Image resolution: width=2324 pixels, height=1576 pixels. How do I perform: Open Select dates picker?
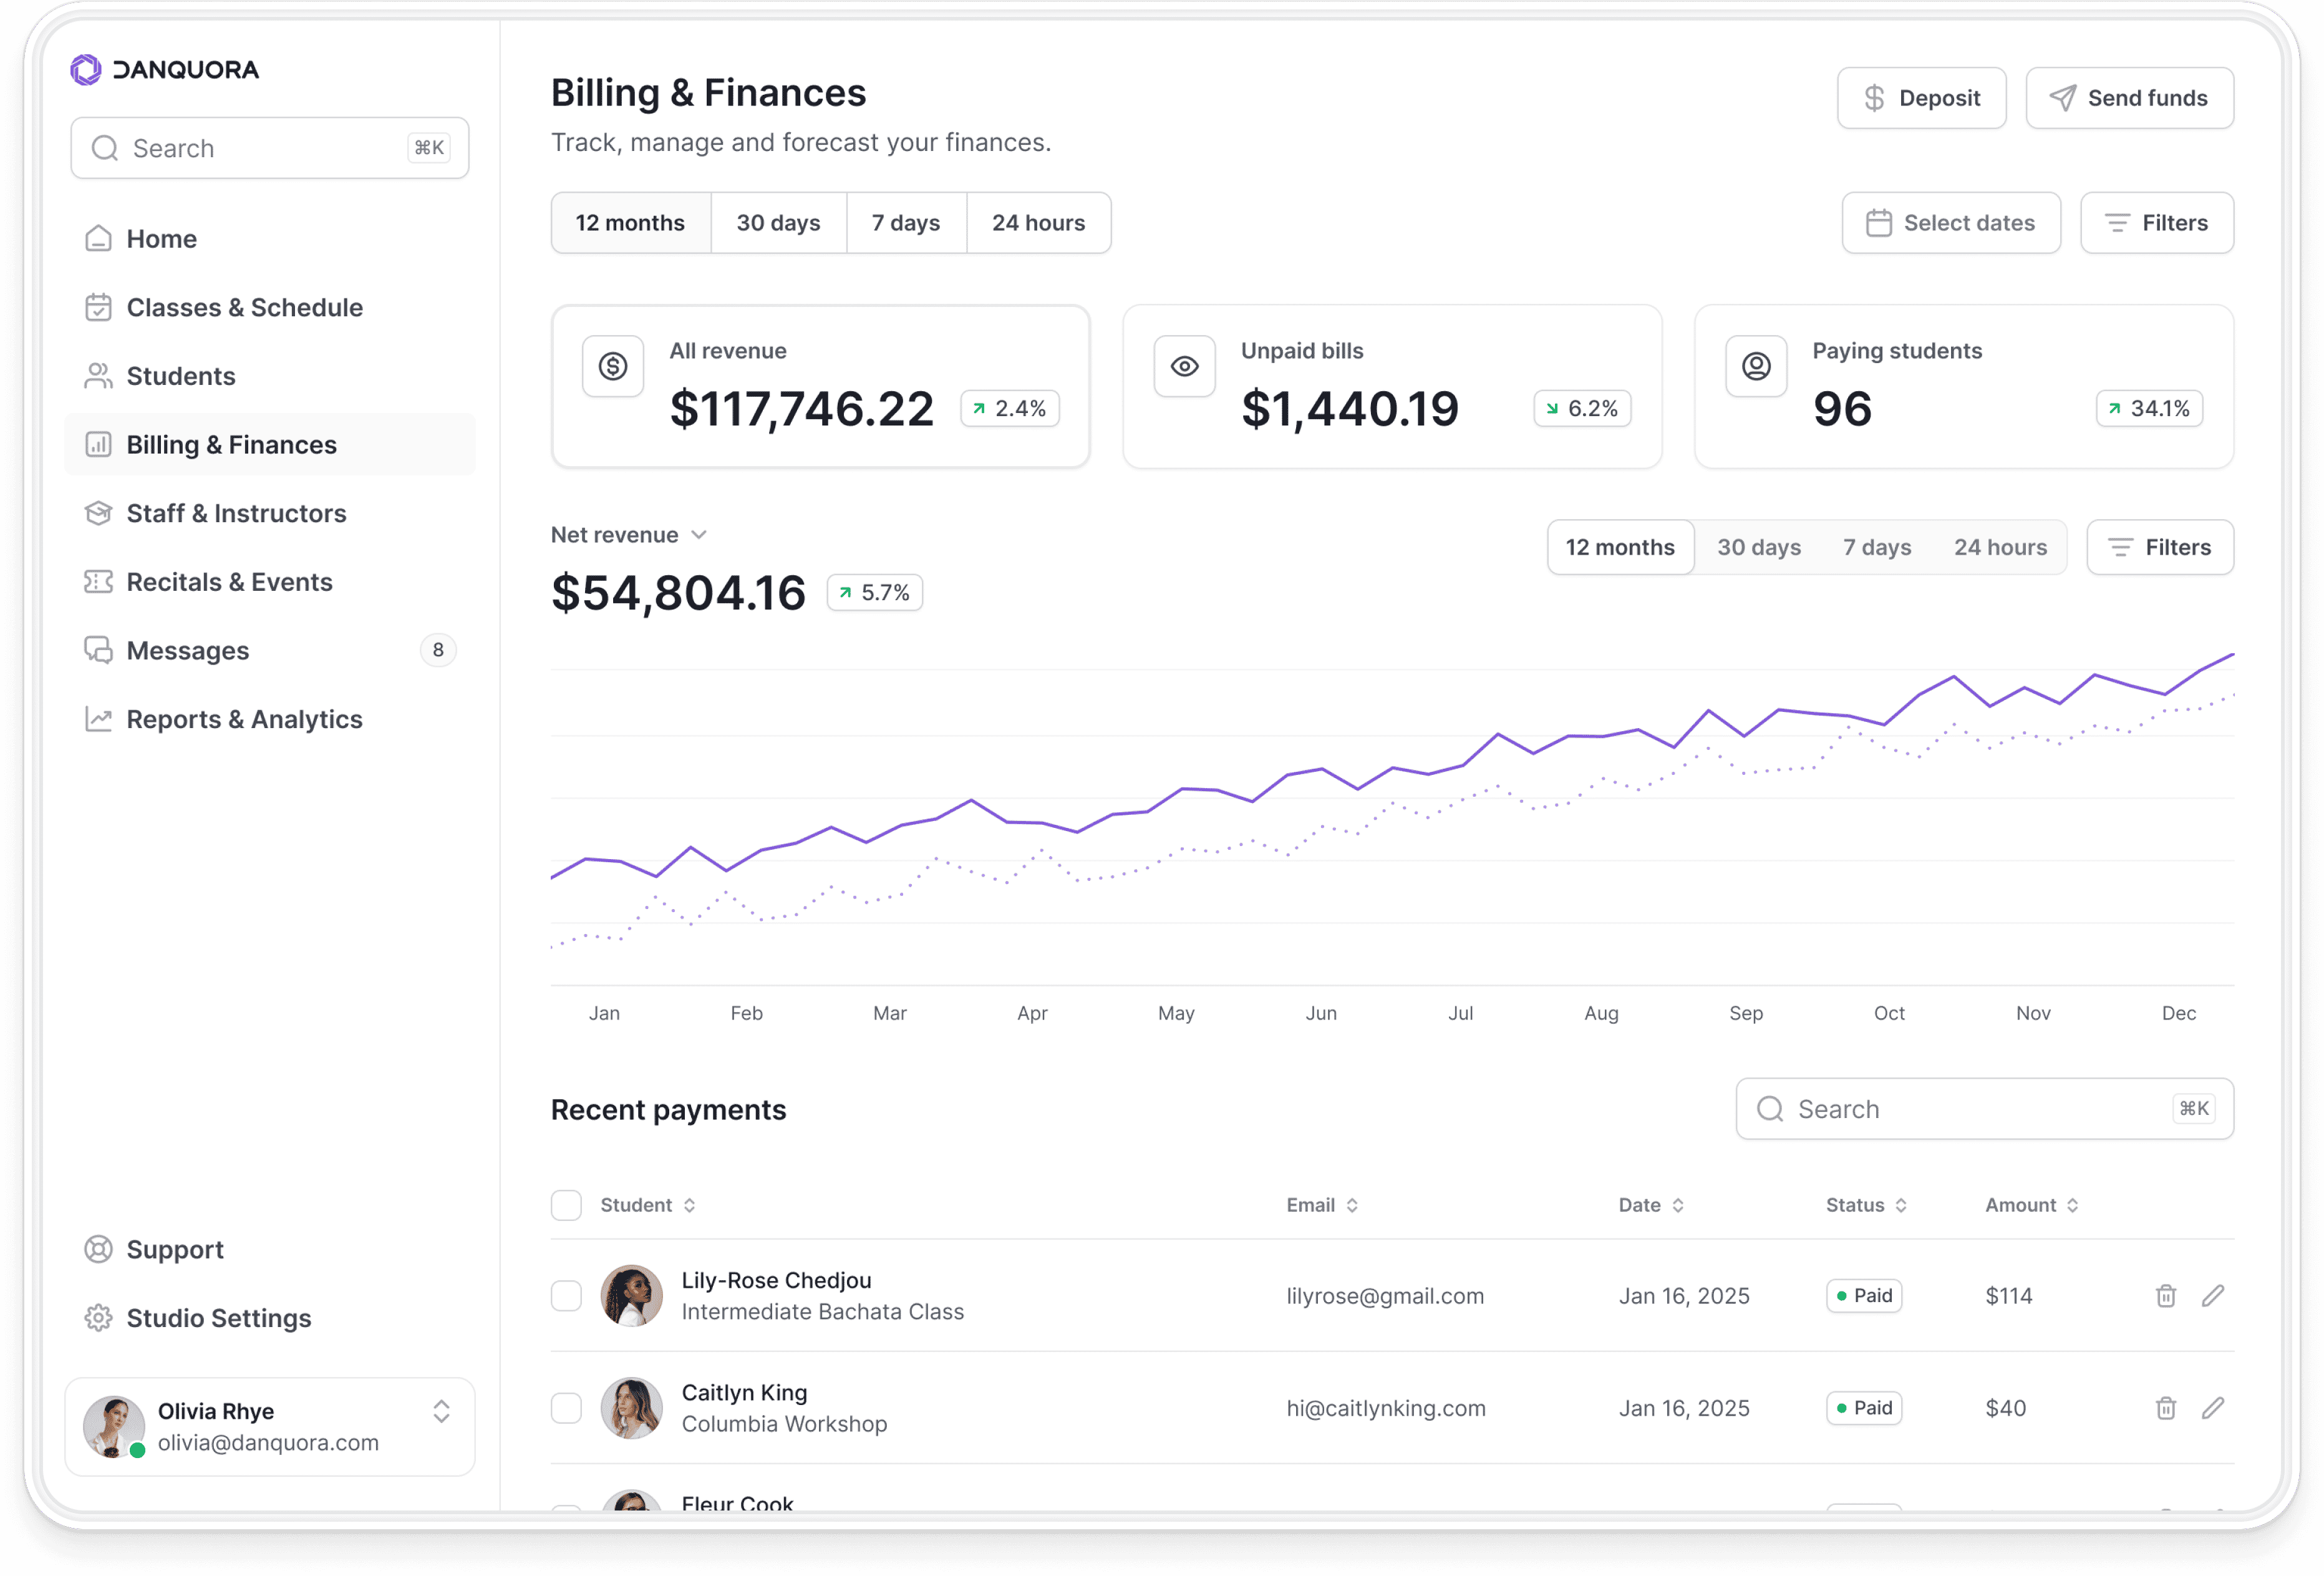click(1950, 222)
